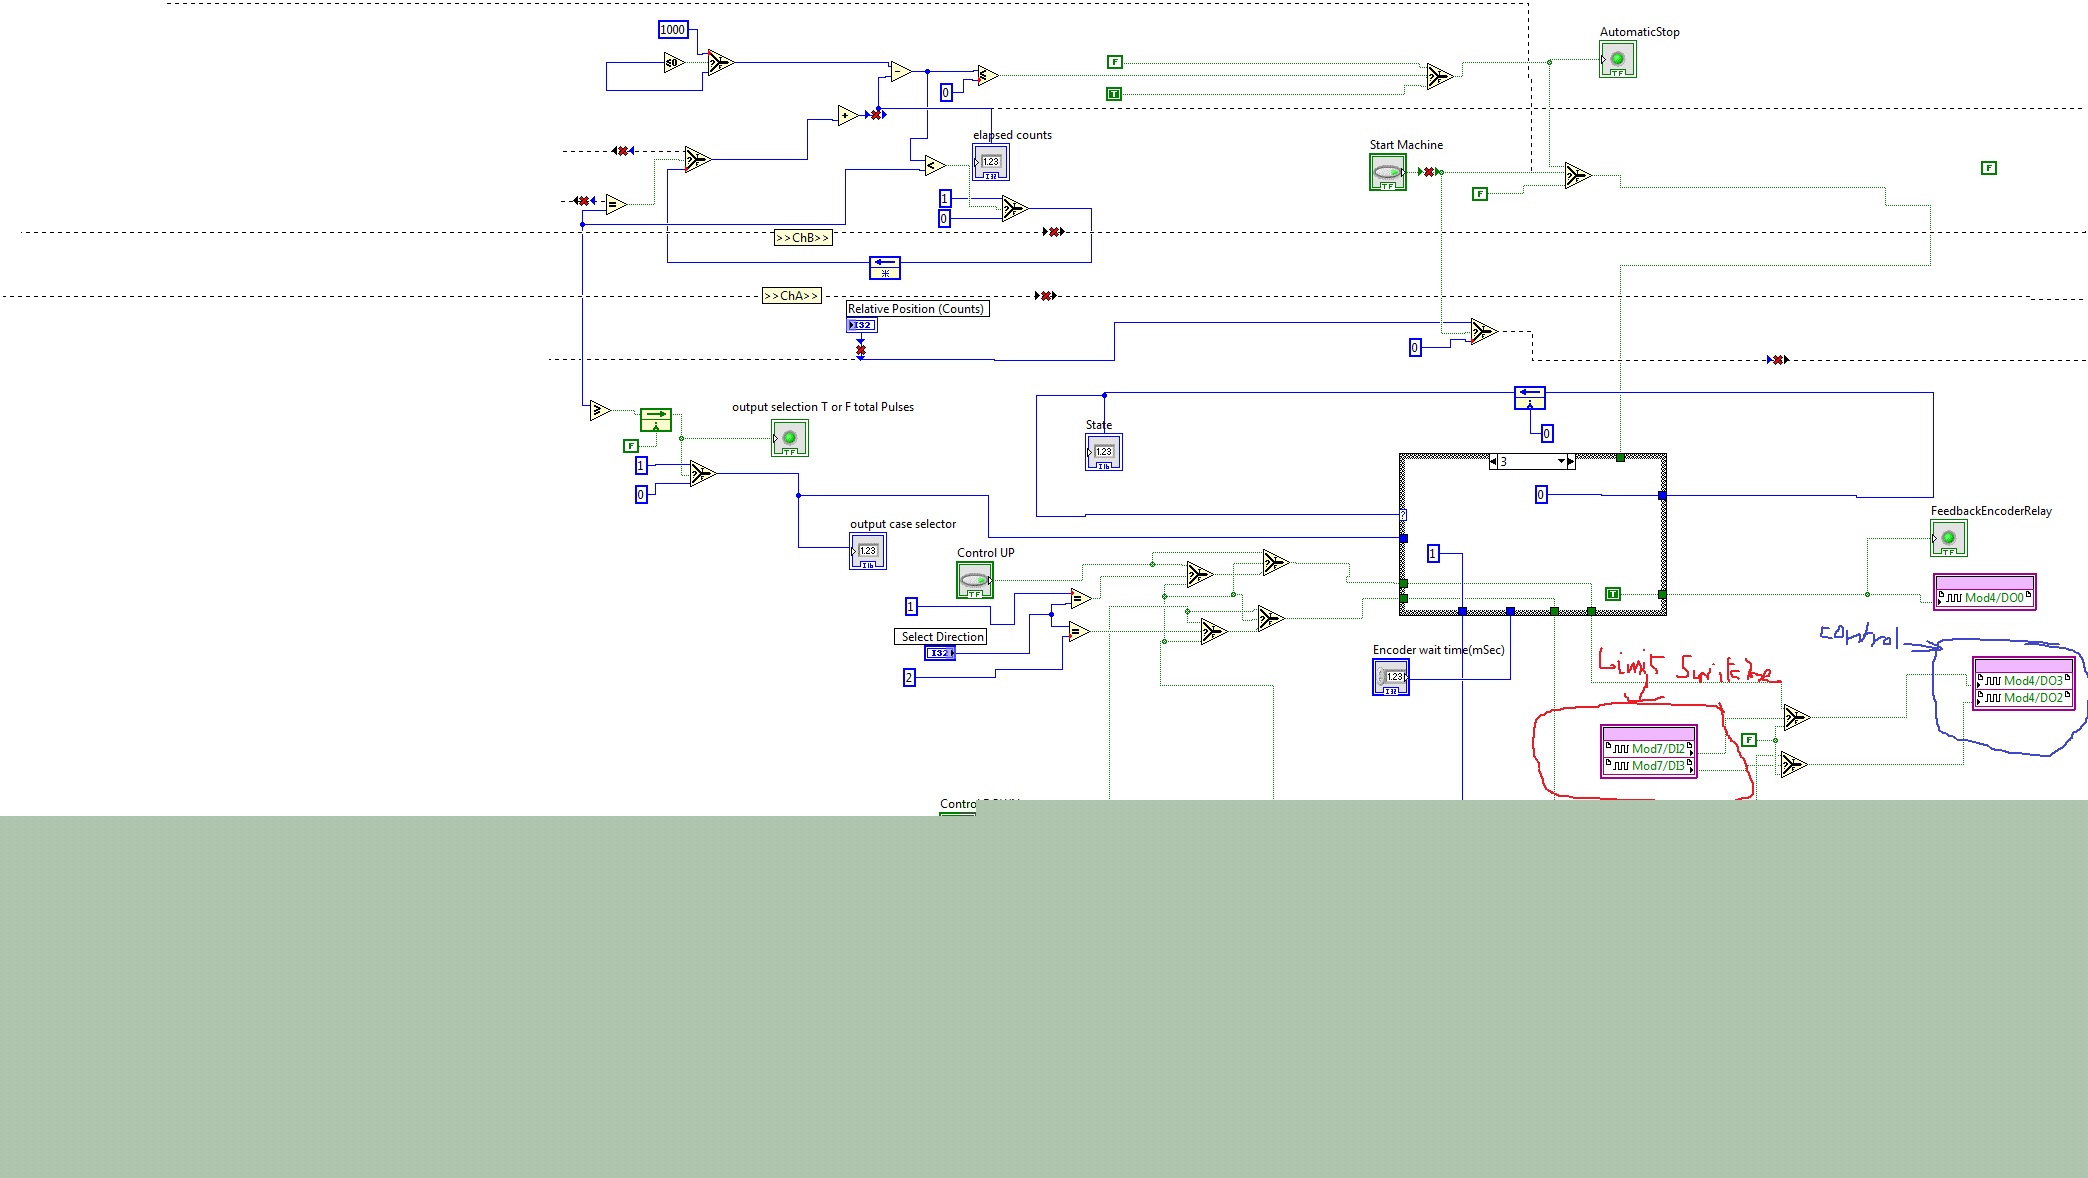Screen dimensions: 2088x1178
Task: Select the 0 constant inside the case structure
Action: pos(1541,495)
